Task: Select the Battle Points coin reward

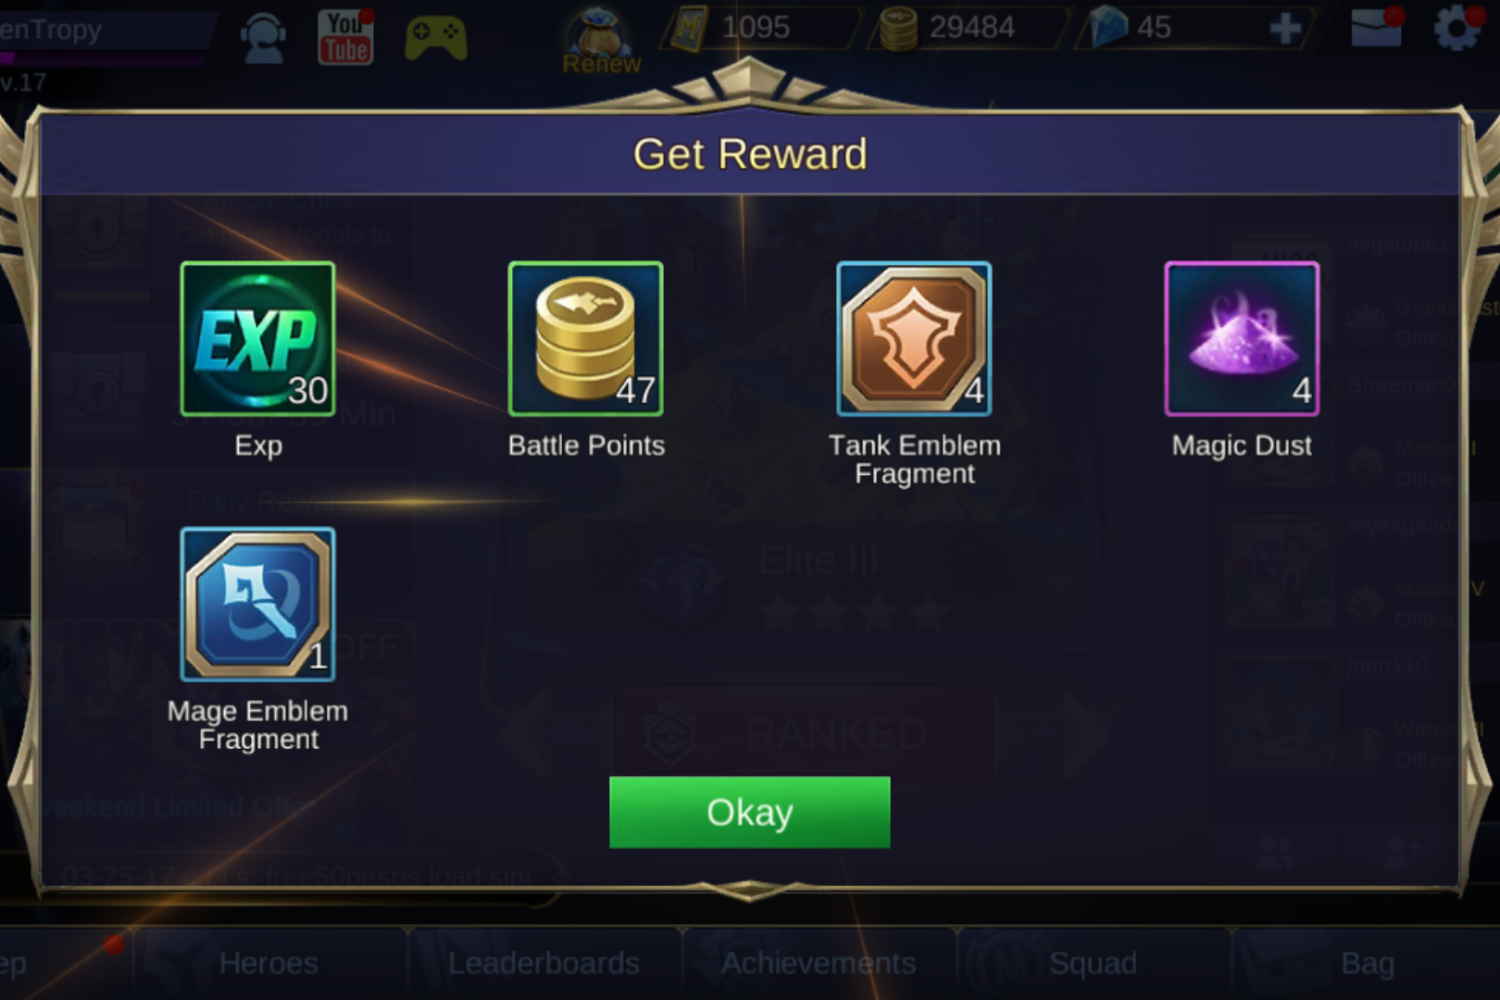Action: coord(586,339)
